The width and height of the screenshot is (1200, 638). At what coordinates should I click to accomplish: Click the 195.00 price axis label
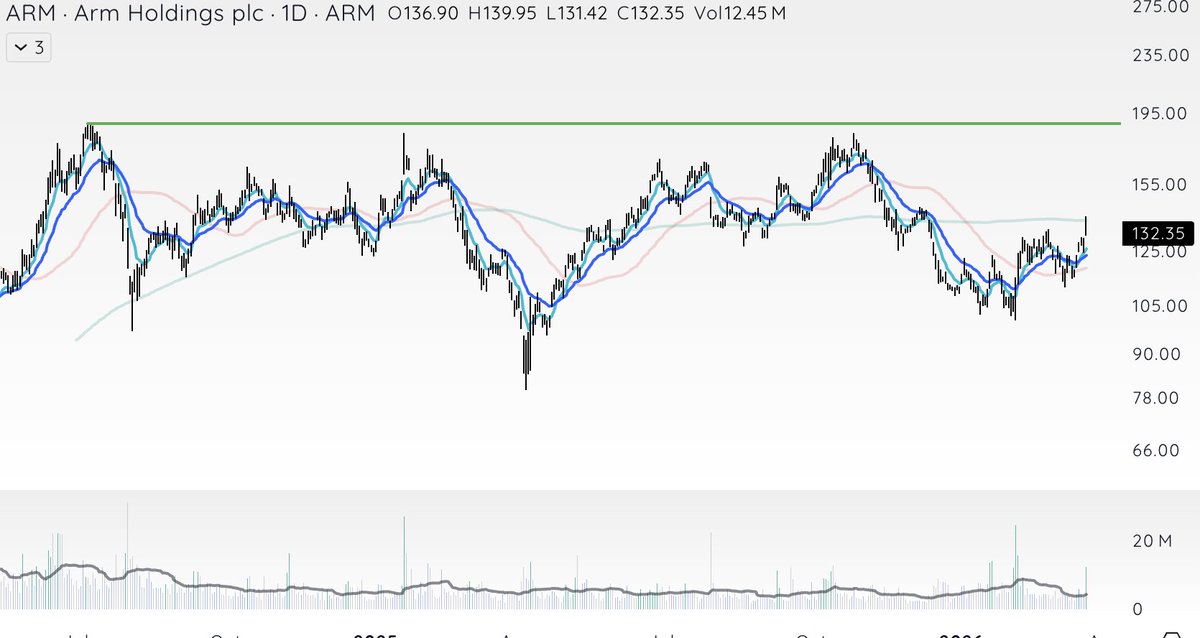pyautogui.click(x=1160, y=114)
